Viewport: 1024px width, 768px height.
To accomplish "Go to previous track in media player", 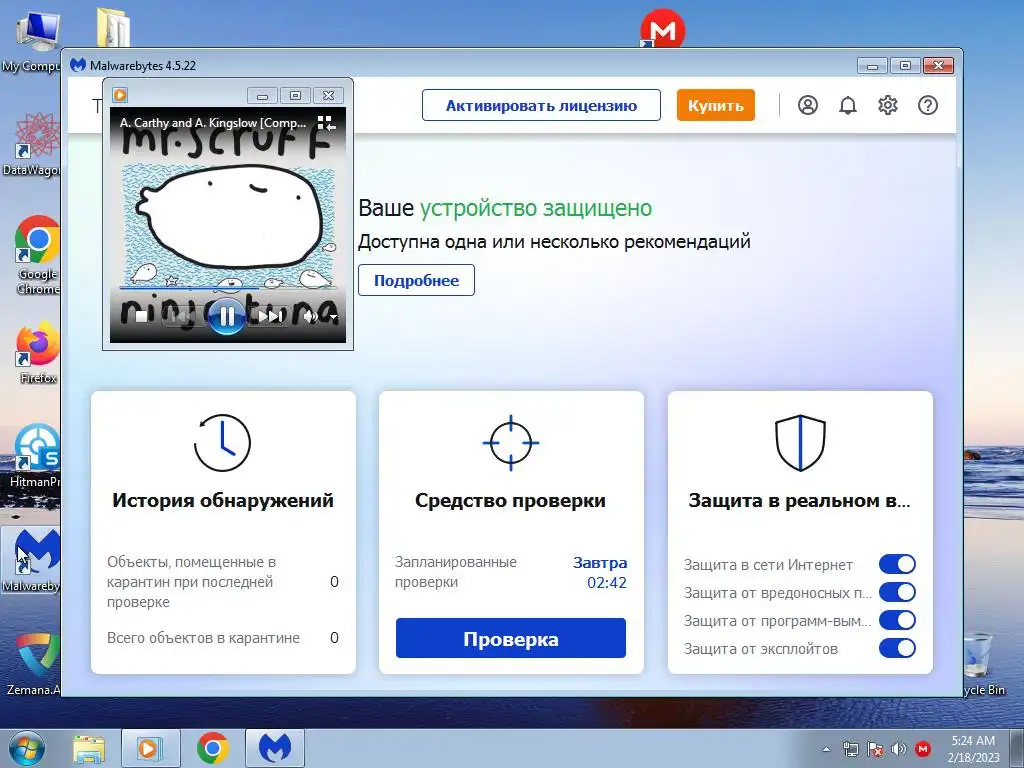I will pyautogui.click(x=183, y=317).
